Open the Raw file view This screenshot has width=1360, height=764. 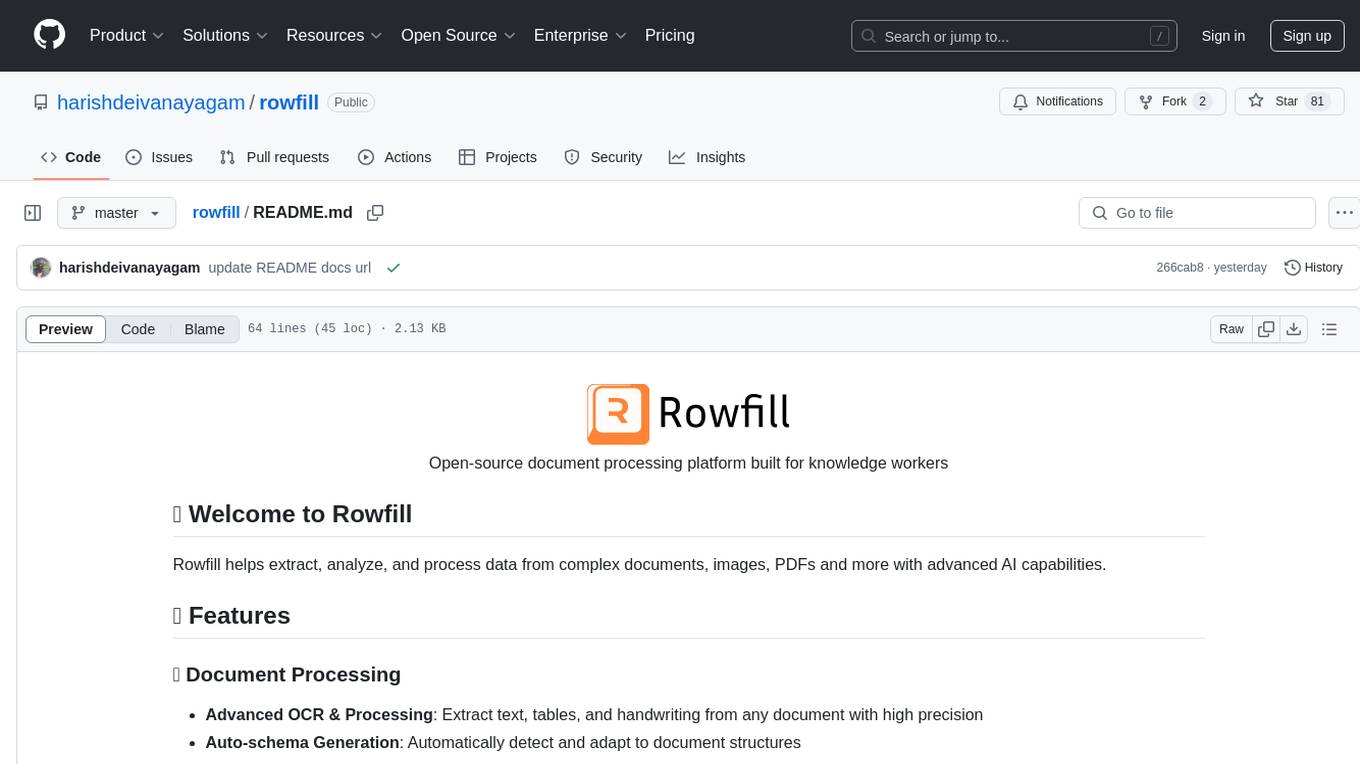tap(1231, 329)
